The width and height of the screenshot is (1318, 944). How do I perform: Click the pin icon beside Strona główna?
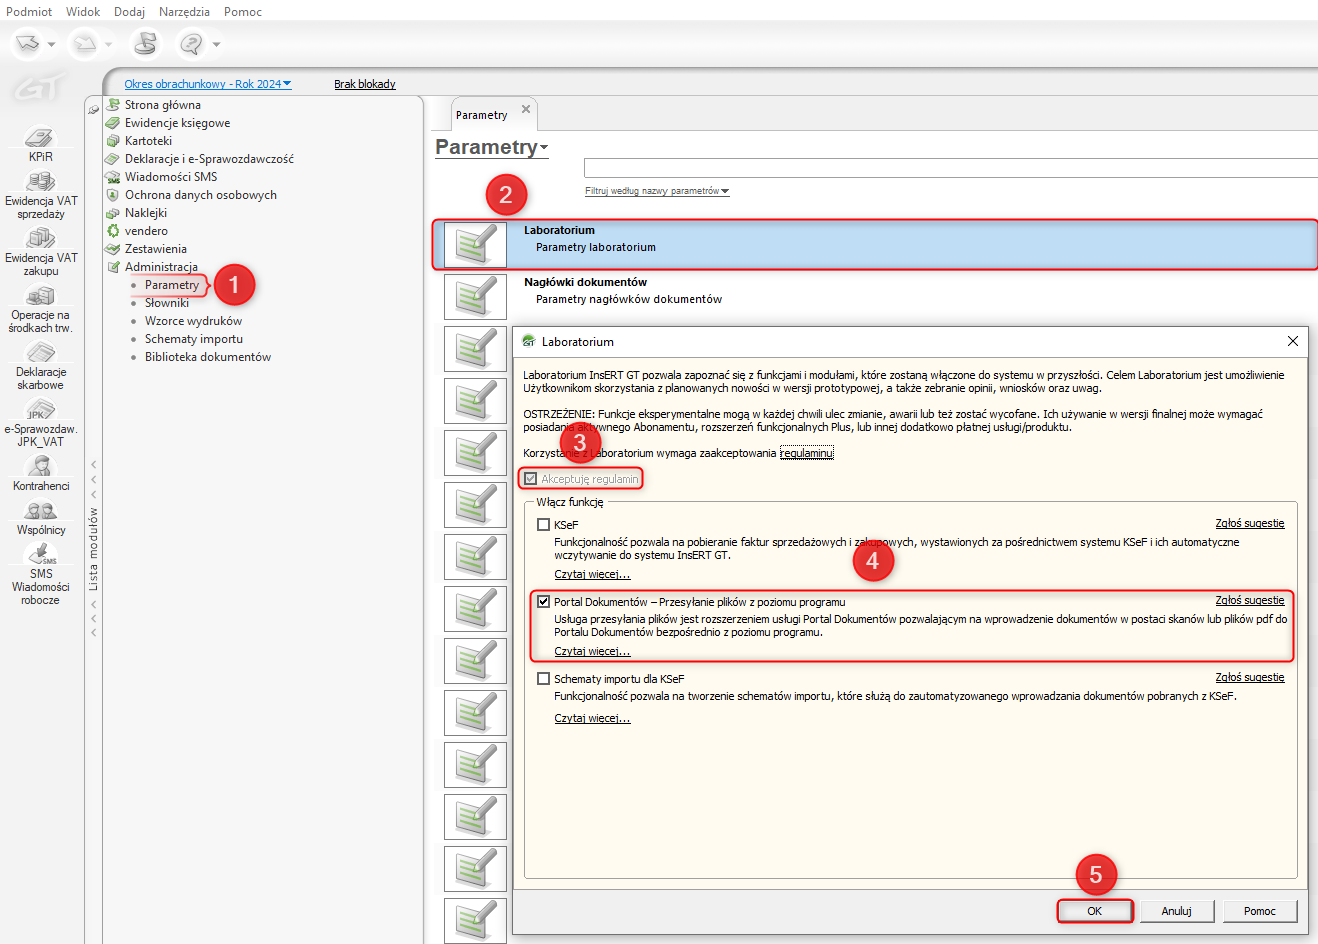point(94,109)
